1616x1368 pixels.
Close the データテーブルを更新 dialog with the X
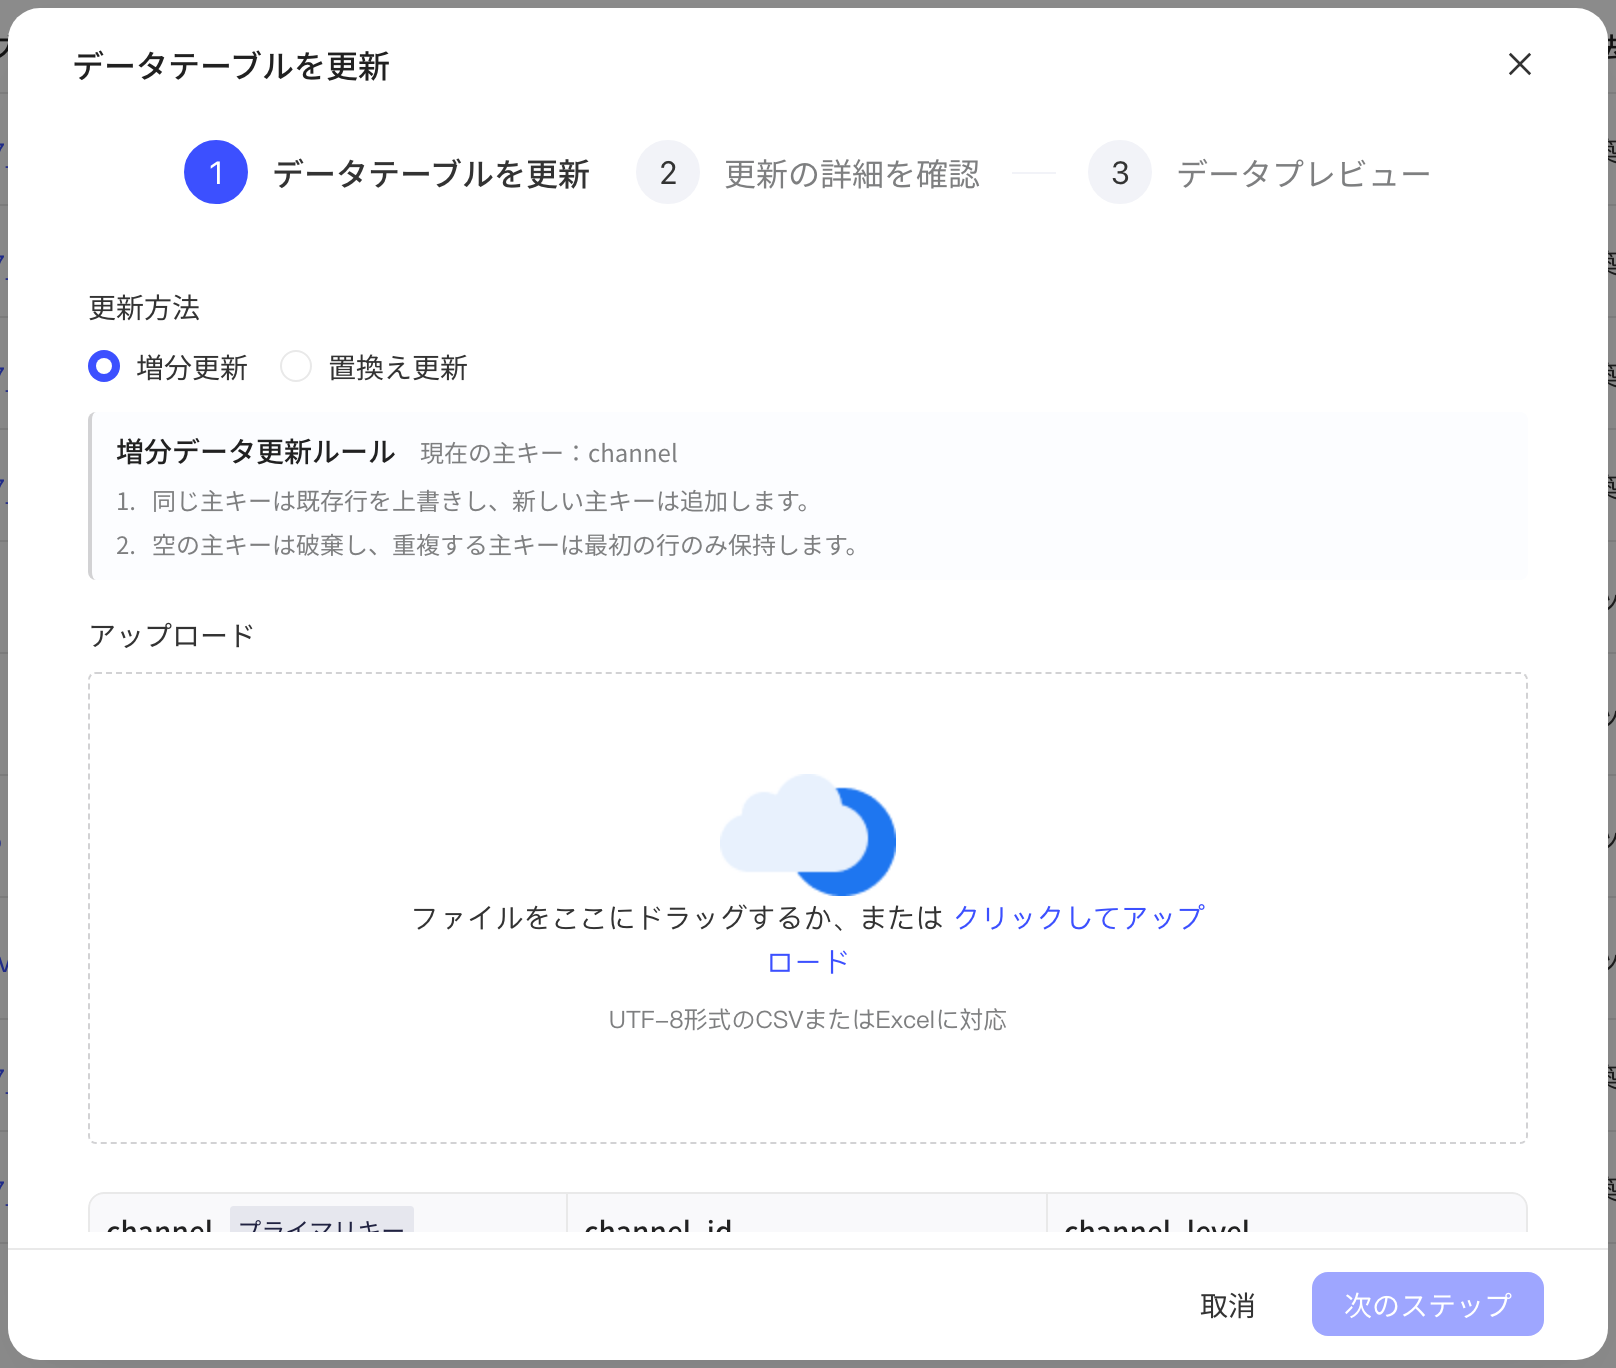tap(1519, 65)
